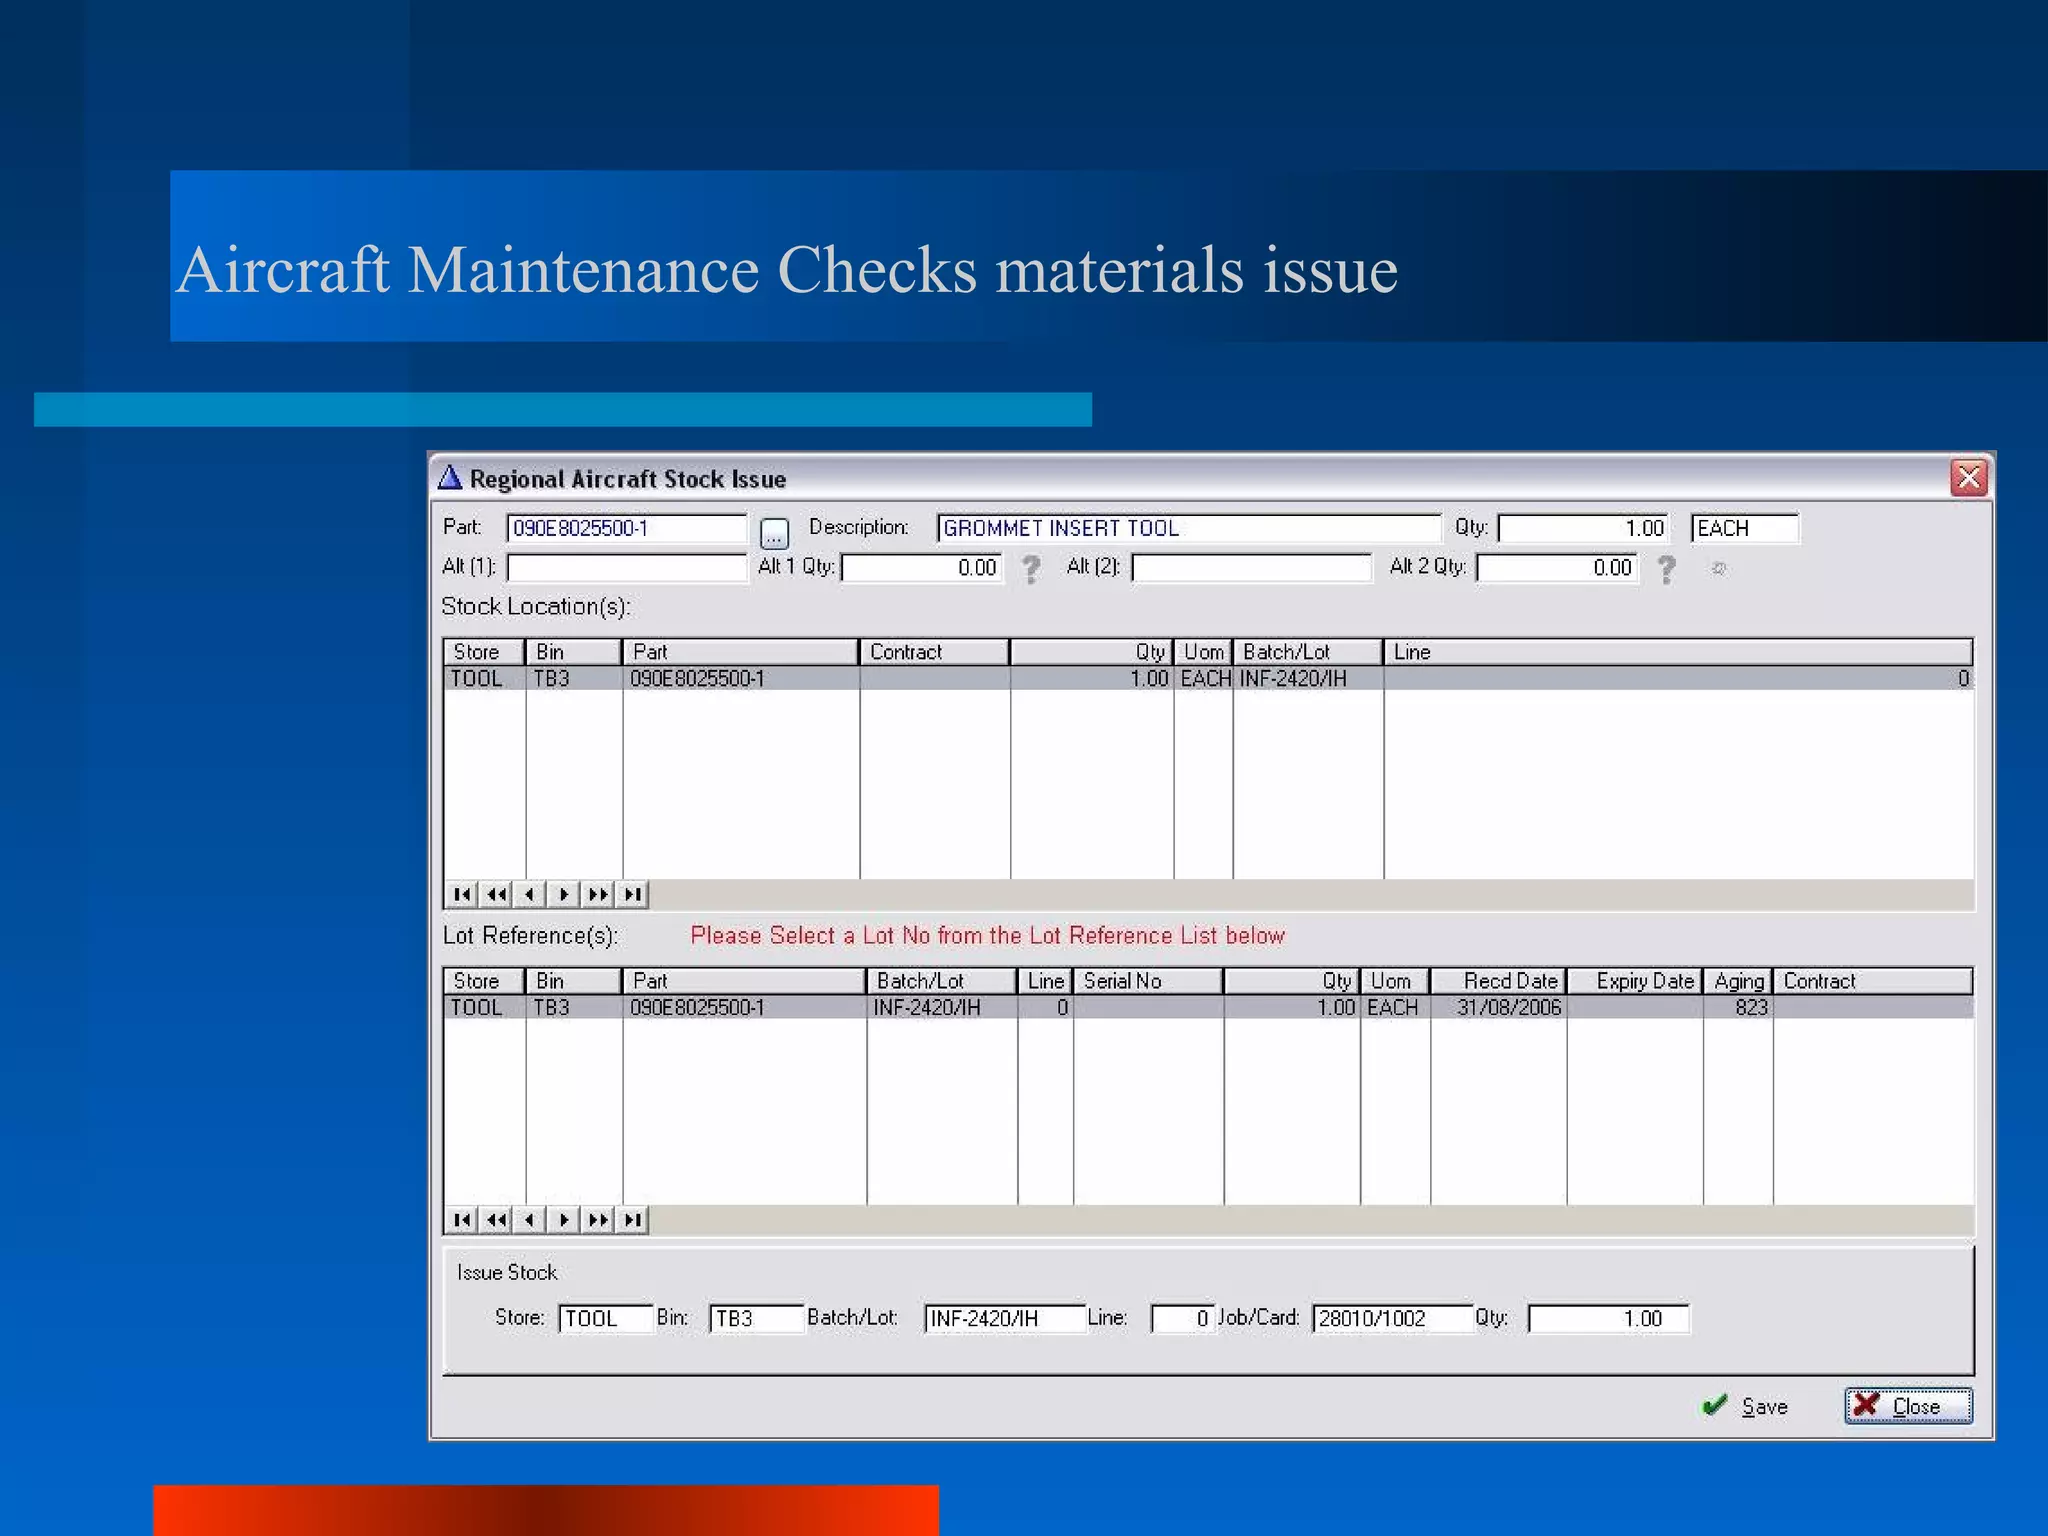Save the stock issue
Screen dimensions: 2048x1536
pos(1745,1406)
